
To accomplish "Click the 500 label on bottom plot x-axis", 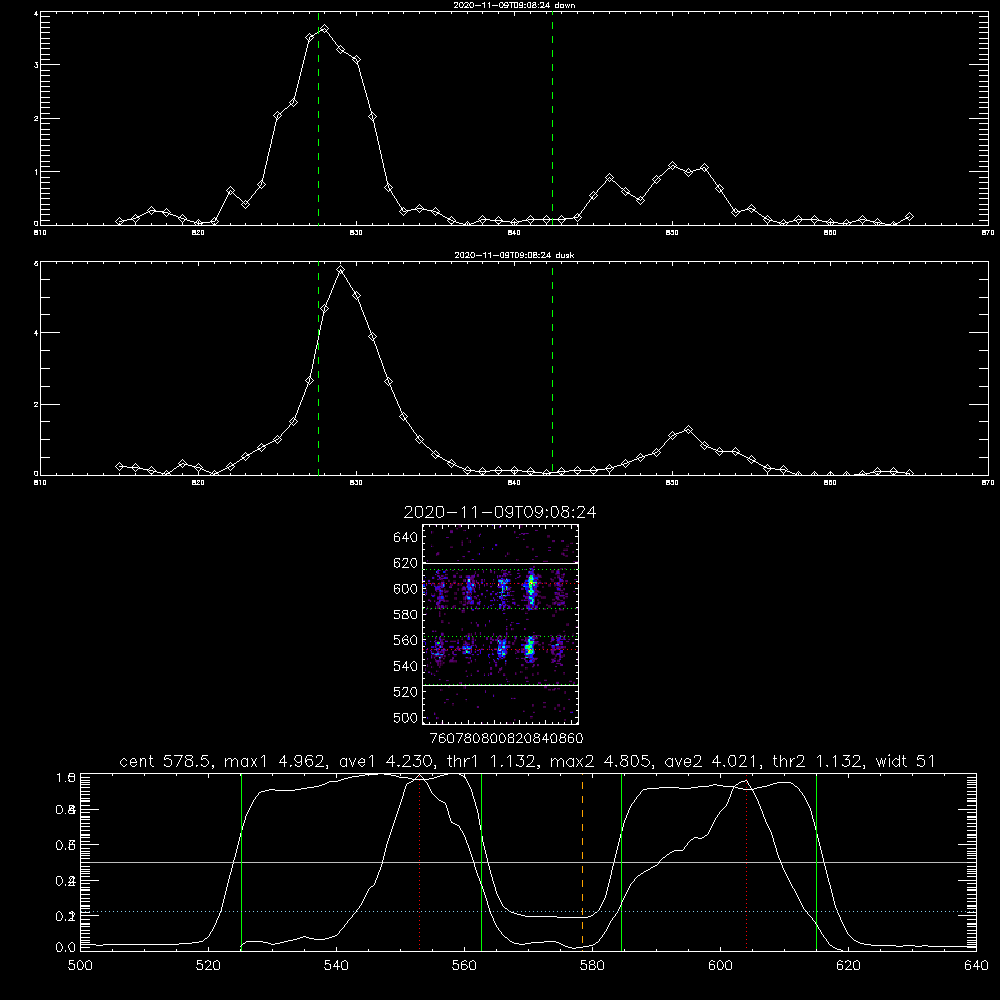I will pos(80,966).
